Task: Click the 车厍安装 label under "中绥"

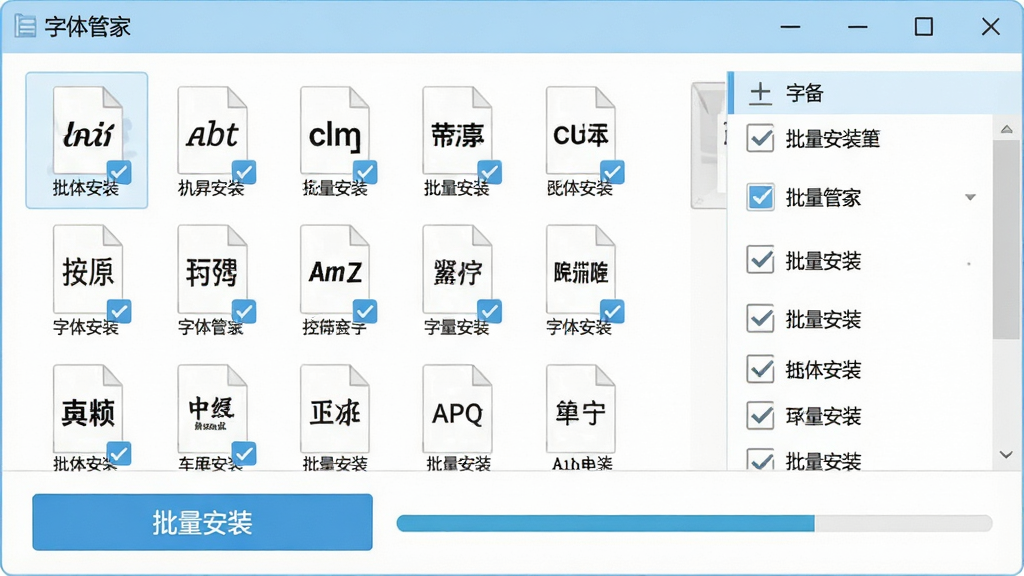Action: (210, 464)
